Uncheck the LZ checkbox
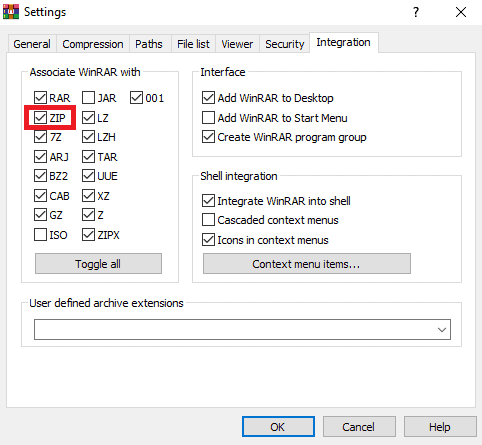The width and height of the screenshot is (482, 445). pos(88,117)
